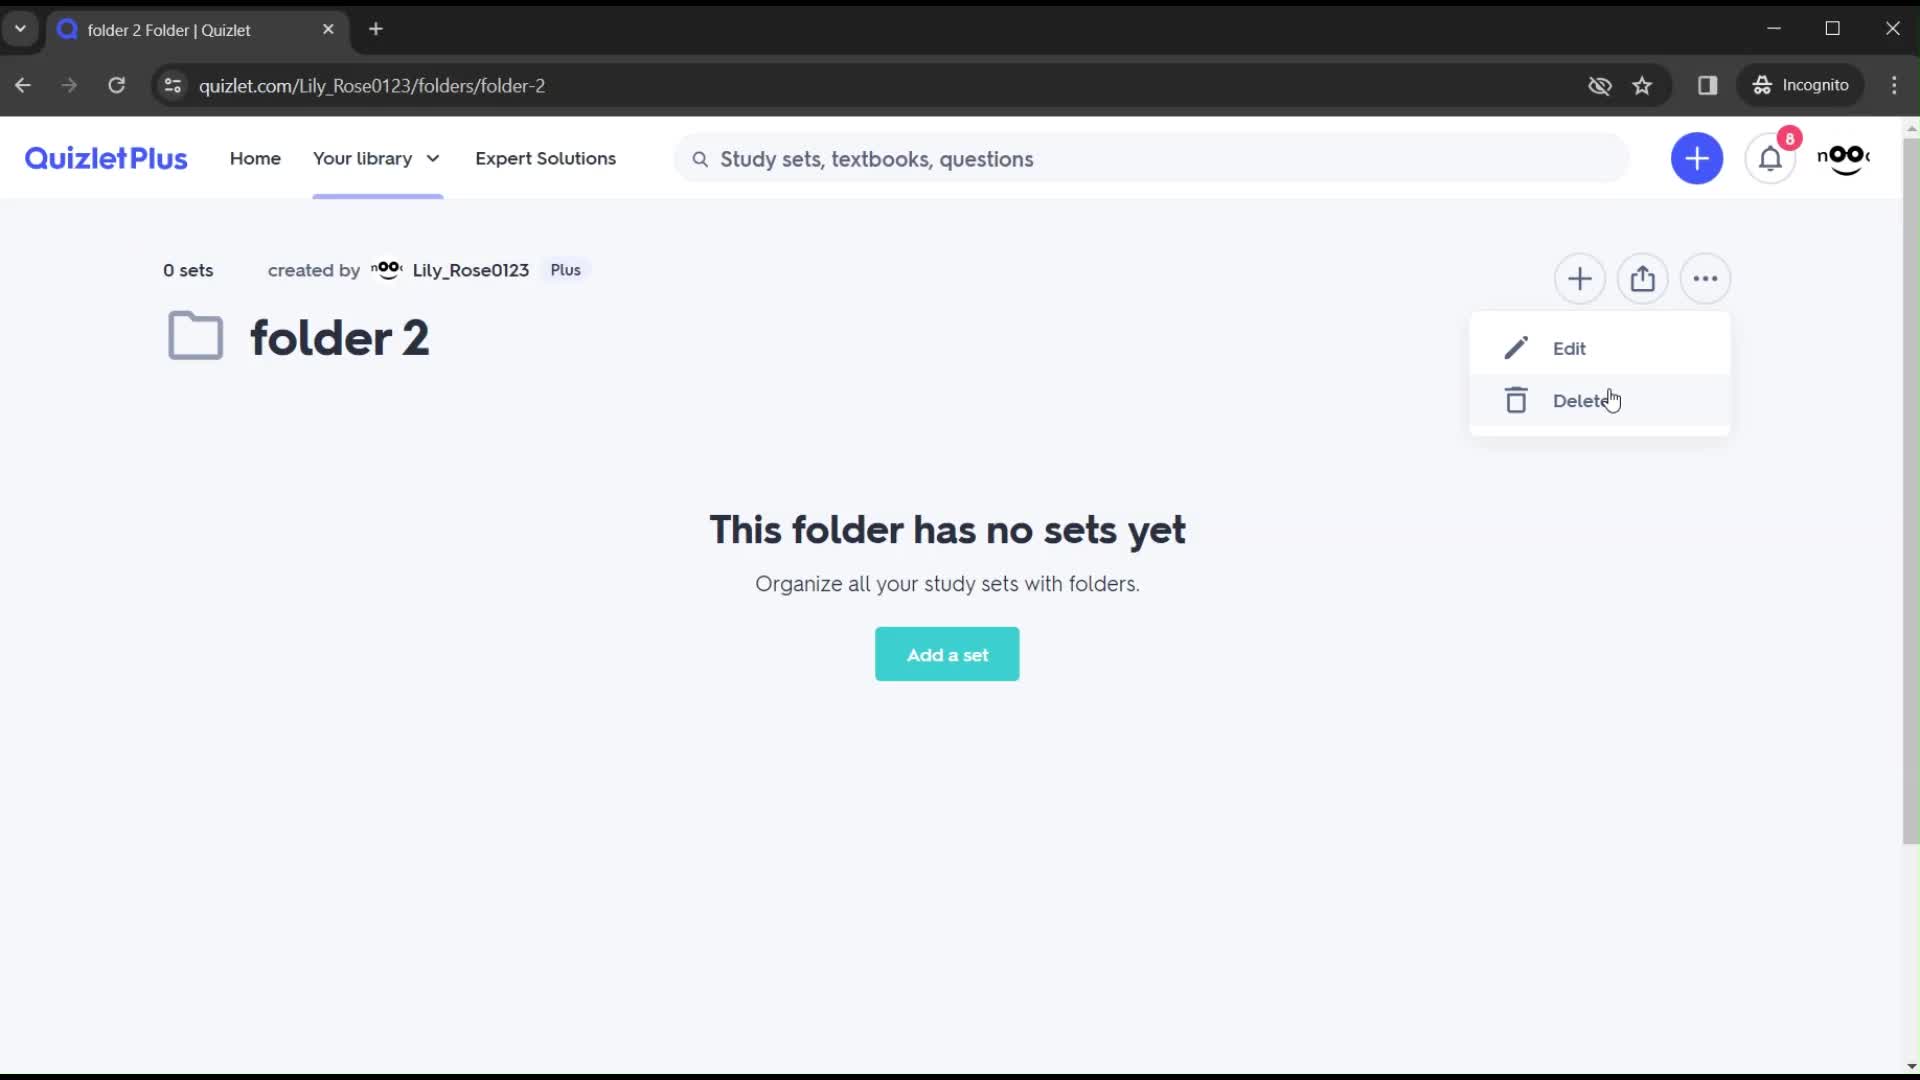This screenshot has width=1920, height=1080.
Task: Click the folder icon next to folder 2
Action: 194,338
